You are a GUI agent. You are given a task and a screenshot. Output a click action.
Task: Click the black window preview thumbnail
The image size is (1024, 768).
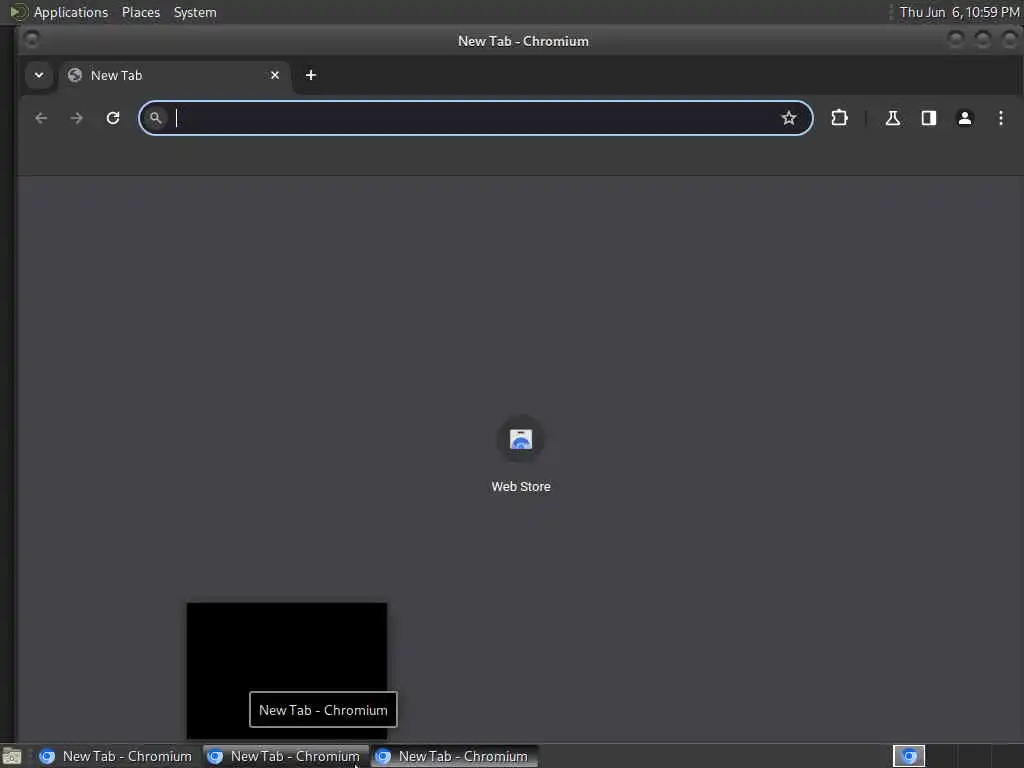[287, 671]
